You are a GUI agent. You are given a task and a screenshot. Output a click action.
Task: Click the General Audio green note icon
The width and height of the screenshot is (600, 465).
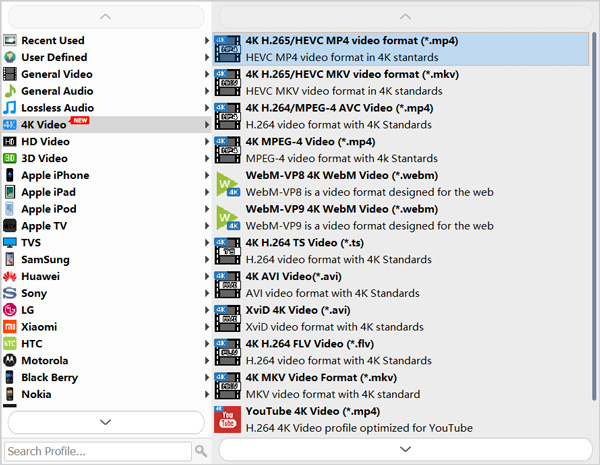pos(10,91)
